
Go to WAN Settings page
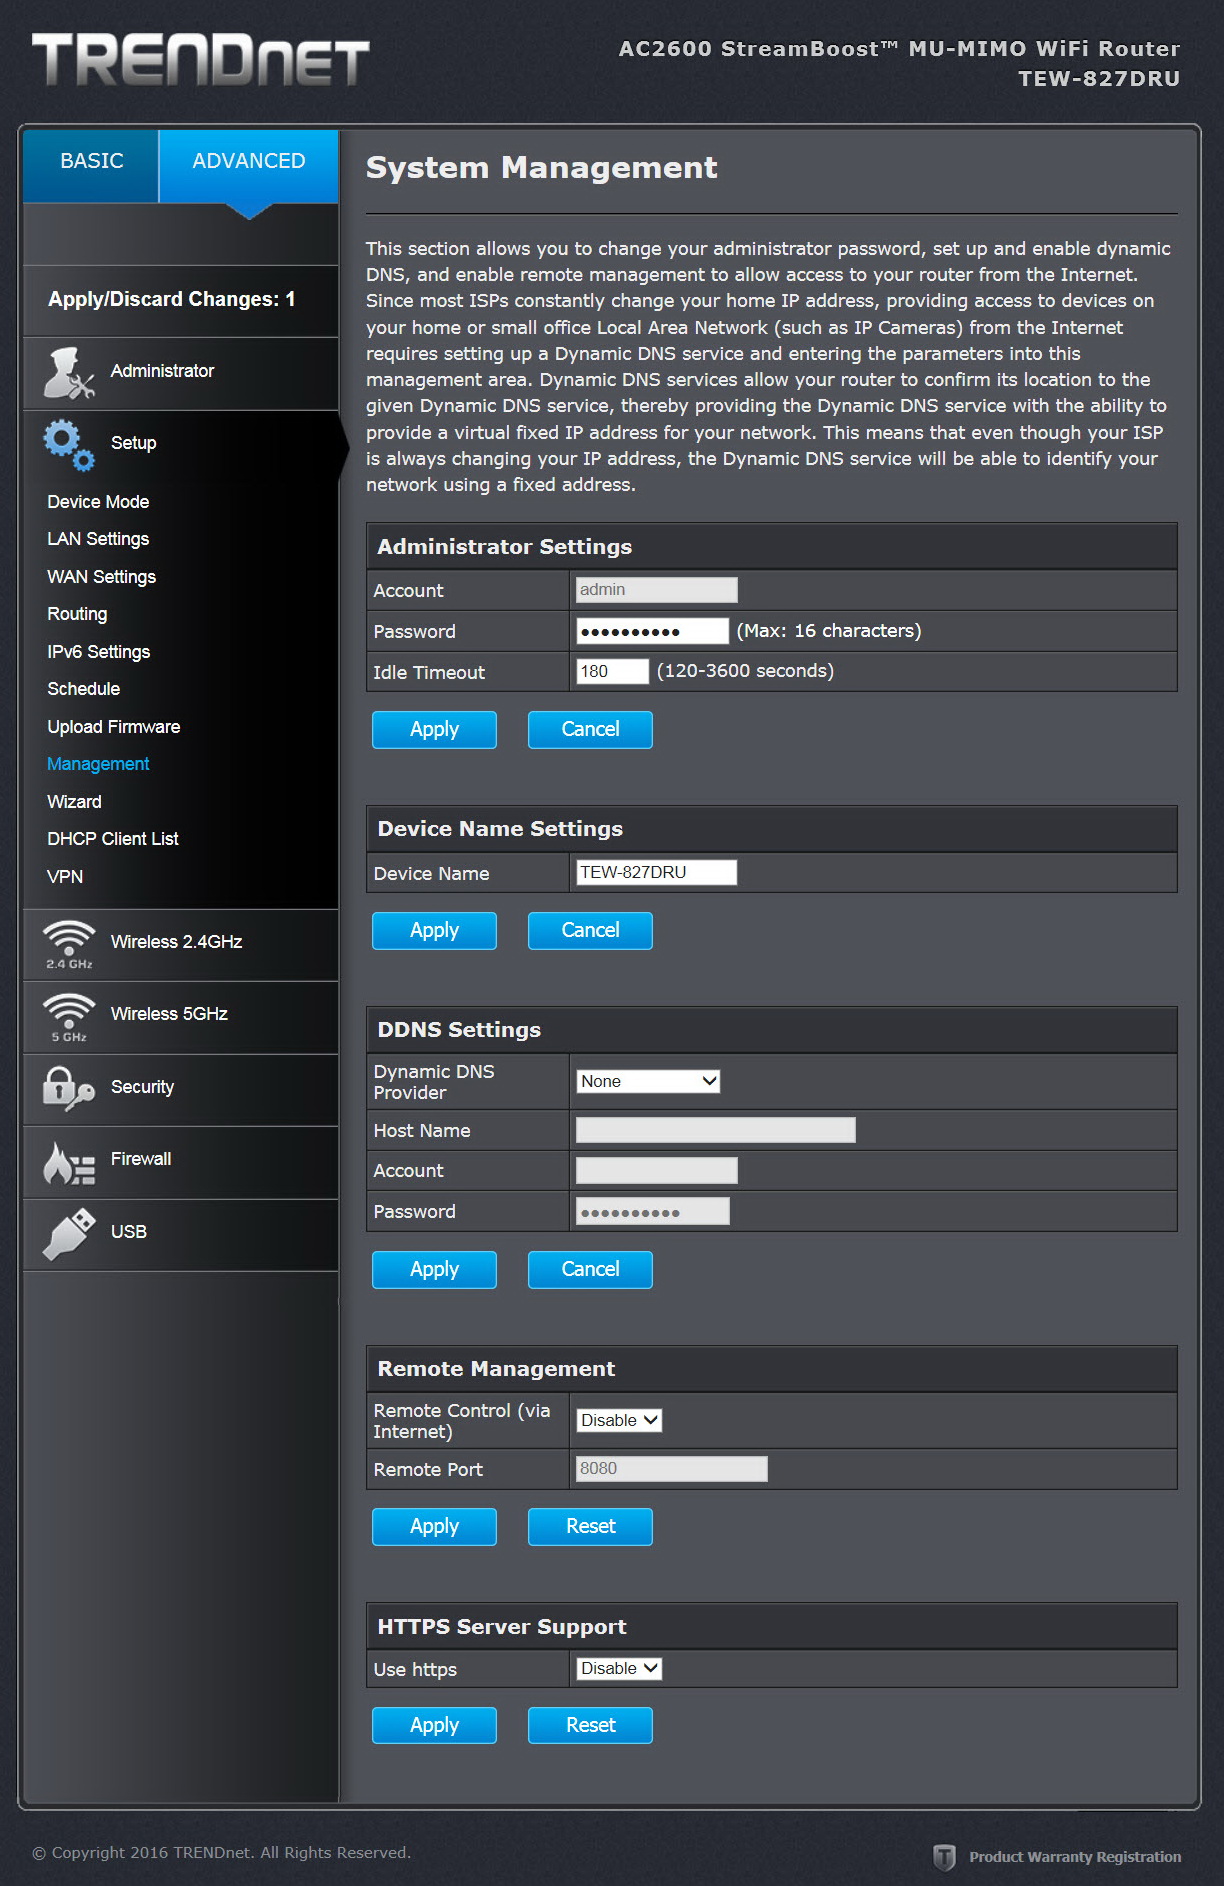point(101,577)
